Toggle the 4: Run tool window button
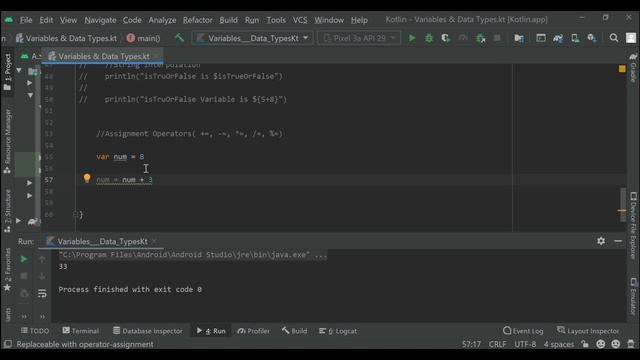Viewport: 640px width, 360px height. (211, 331)
